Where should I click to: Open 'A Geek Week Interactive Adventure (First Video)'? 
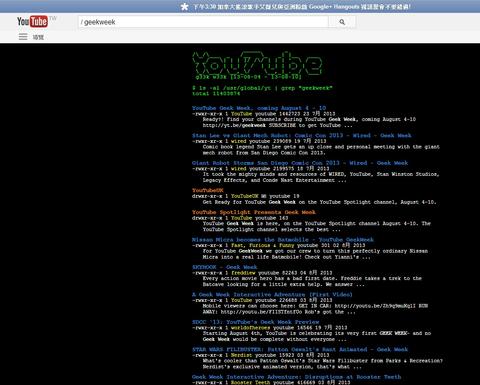(272, 295)
